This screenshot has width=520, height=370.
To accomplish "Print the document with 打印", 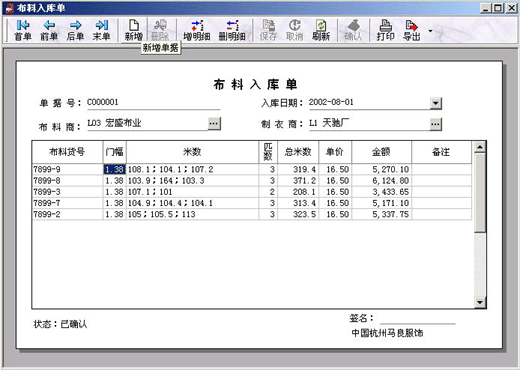I will click(x=386, y=30).
